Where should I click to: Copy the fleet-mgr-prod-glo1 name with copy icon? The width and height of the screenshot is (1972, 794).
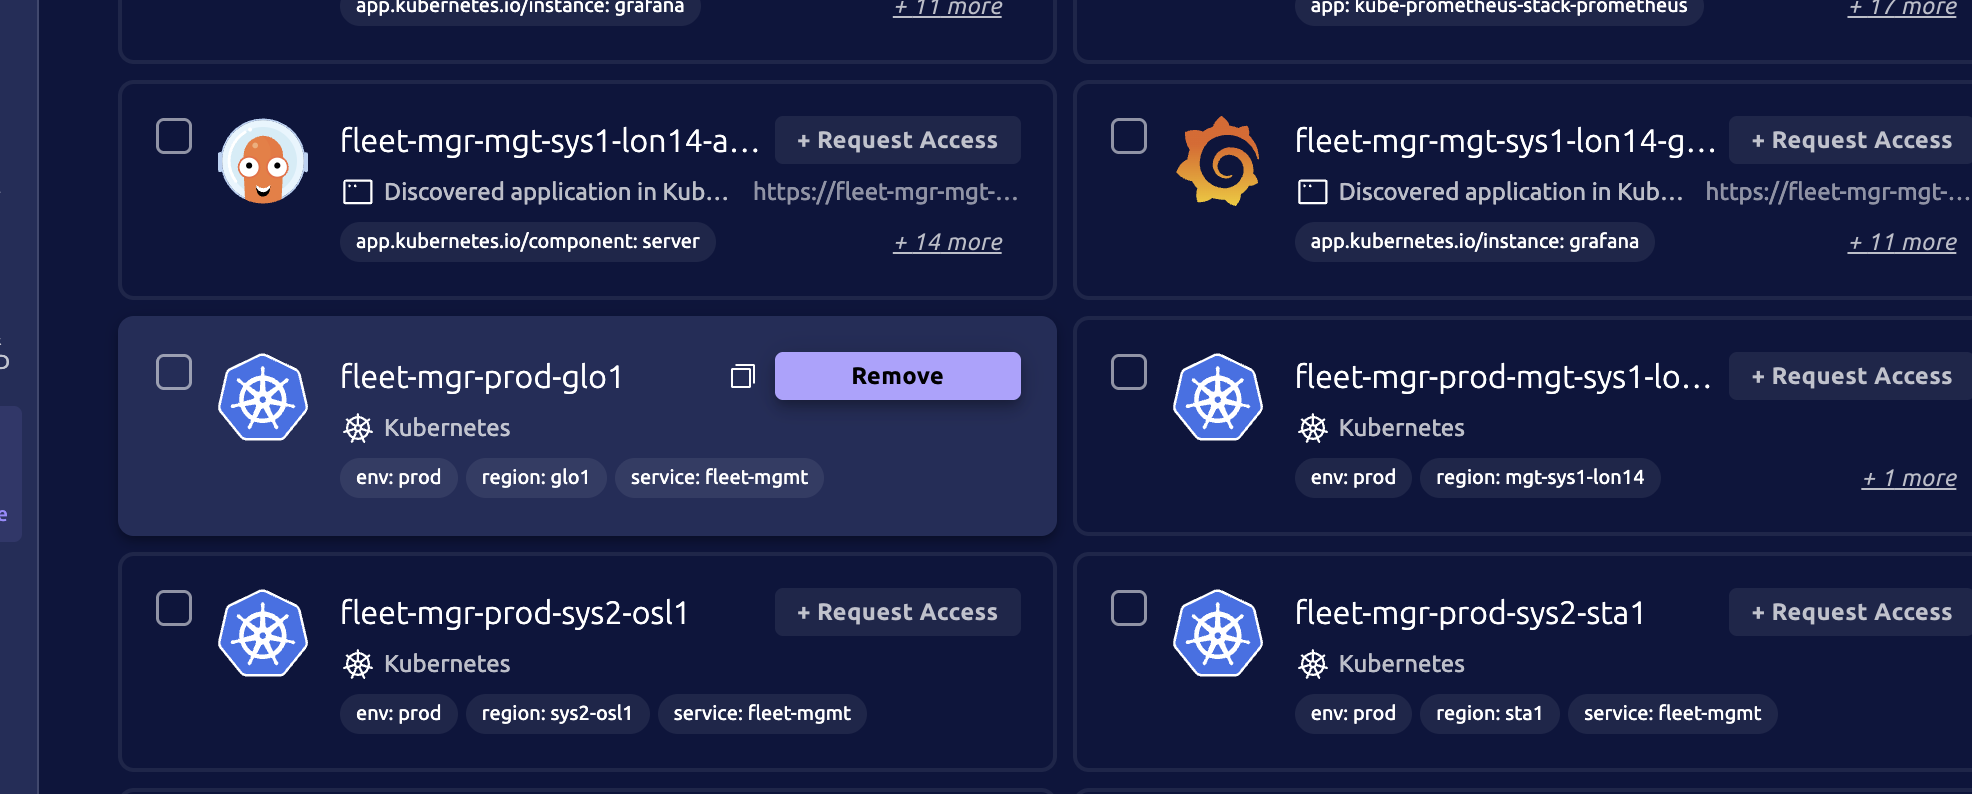pos(742,376)
